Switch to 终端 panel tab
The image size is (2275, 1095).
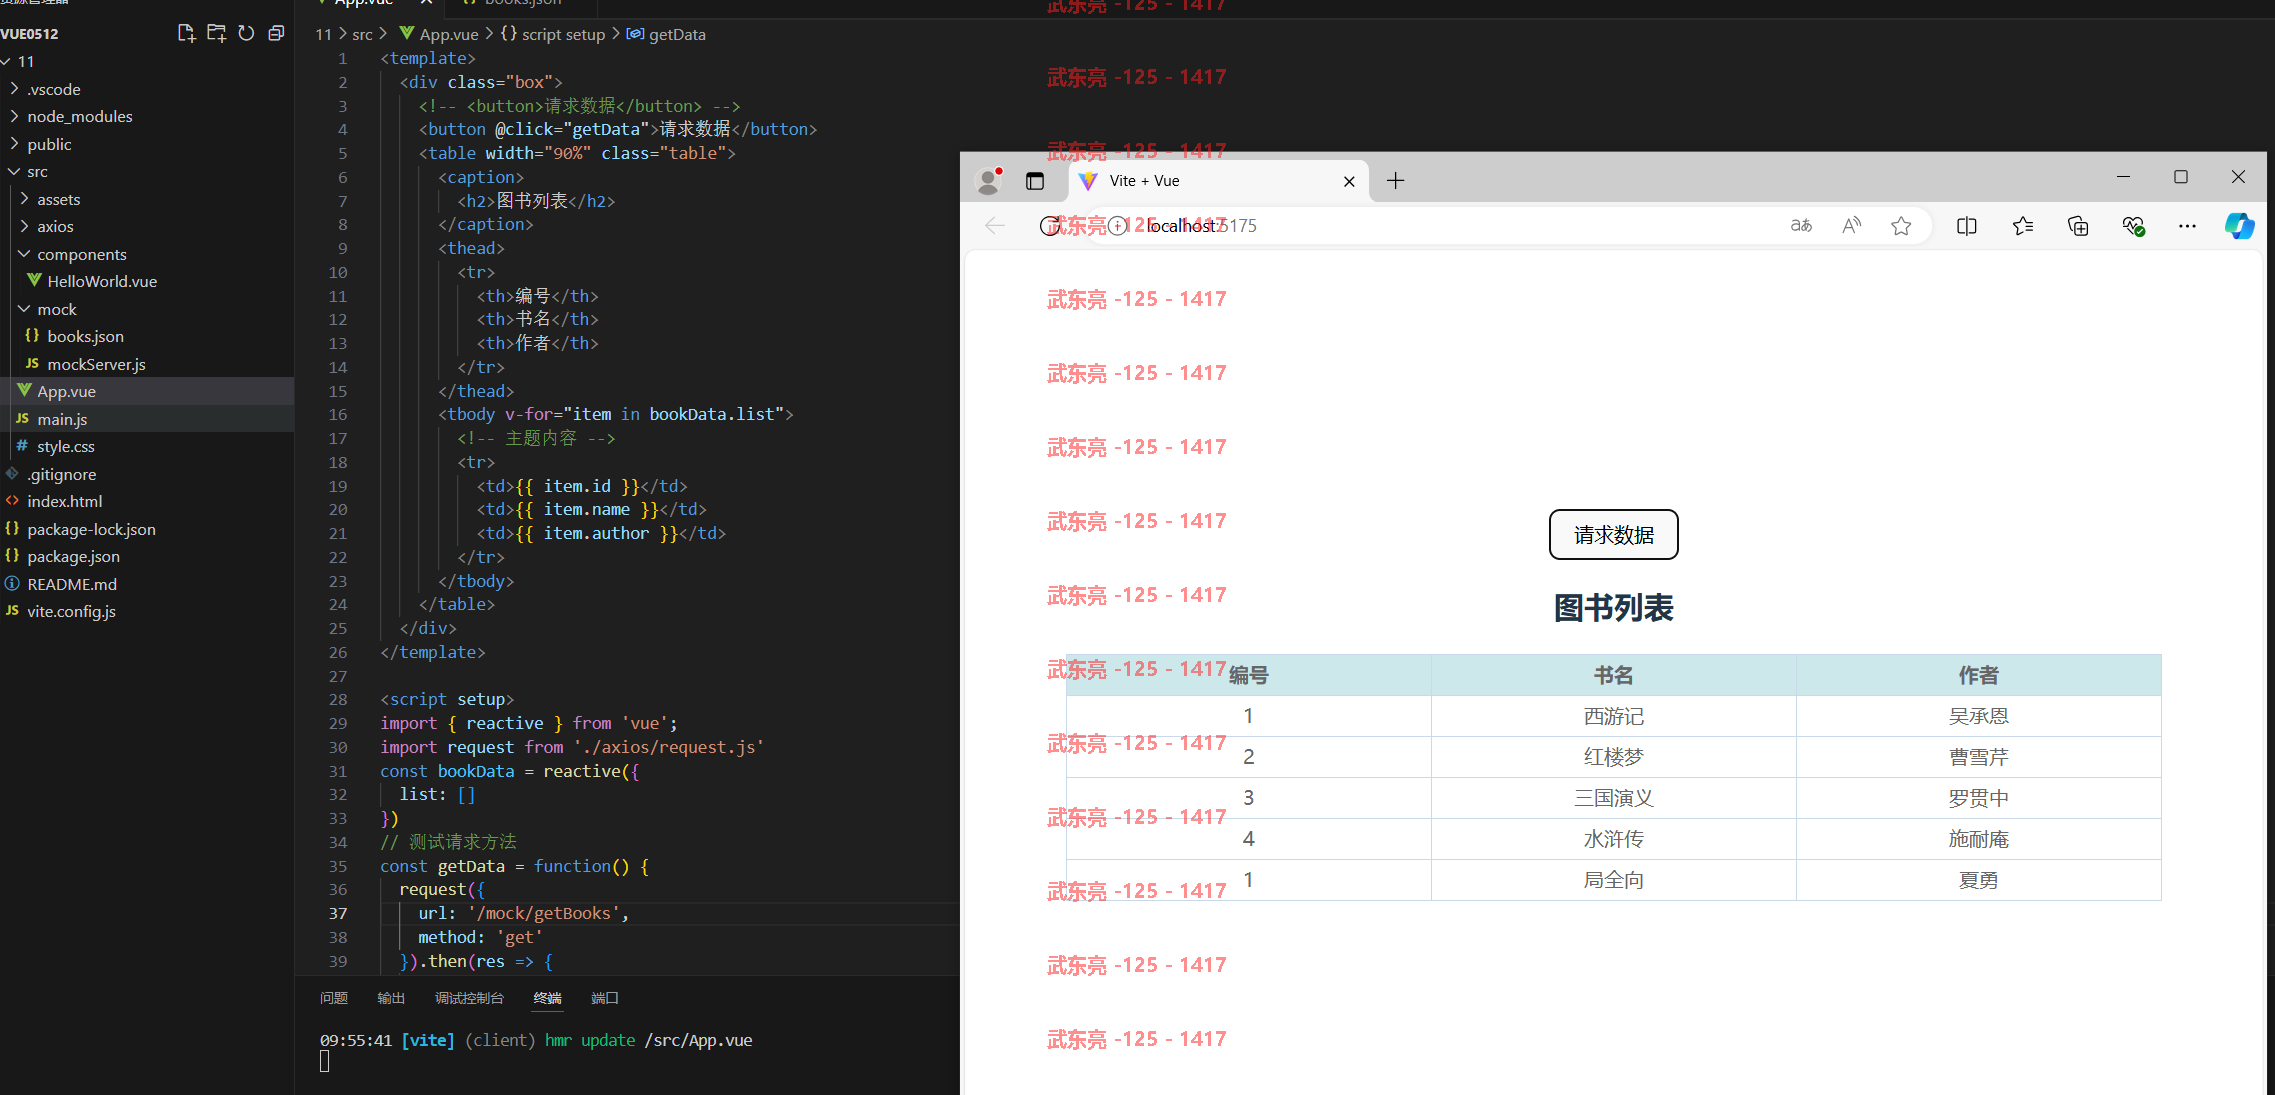point(547,998)
